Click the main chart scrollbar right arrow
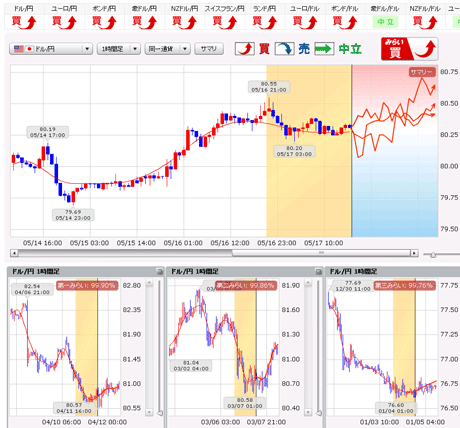This screenshot has height=428, width=460. [414, 253]
